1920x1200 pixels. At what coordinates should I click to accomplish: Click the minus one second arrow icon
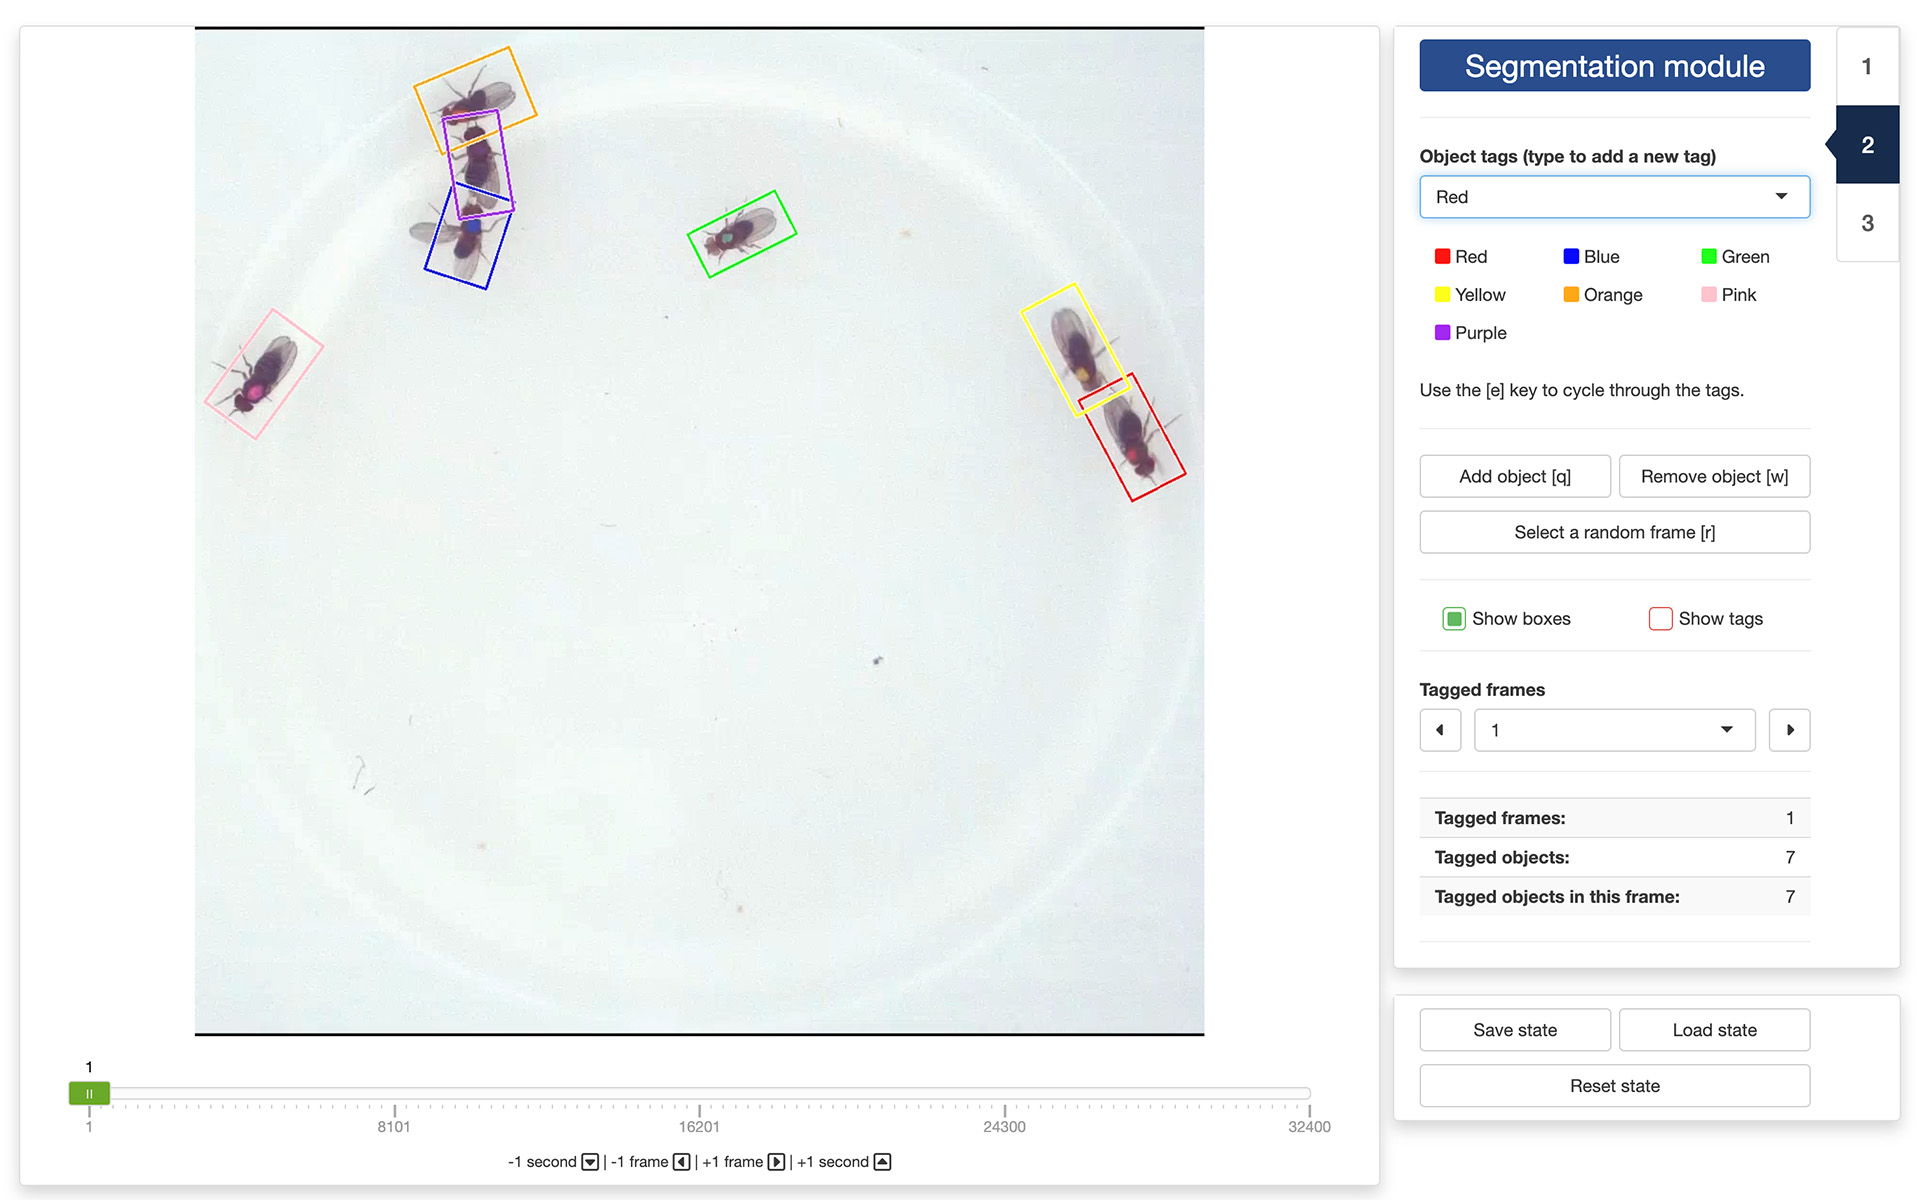(x=590, y=1162)
